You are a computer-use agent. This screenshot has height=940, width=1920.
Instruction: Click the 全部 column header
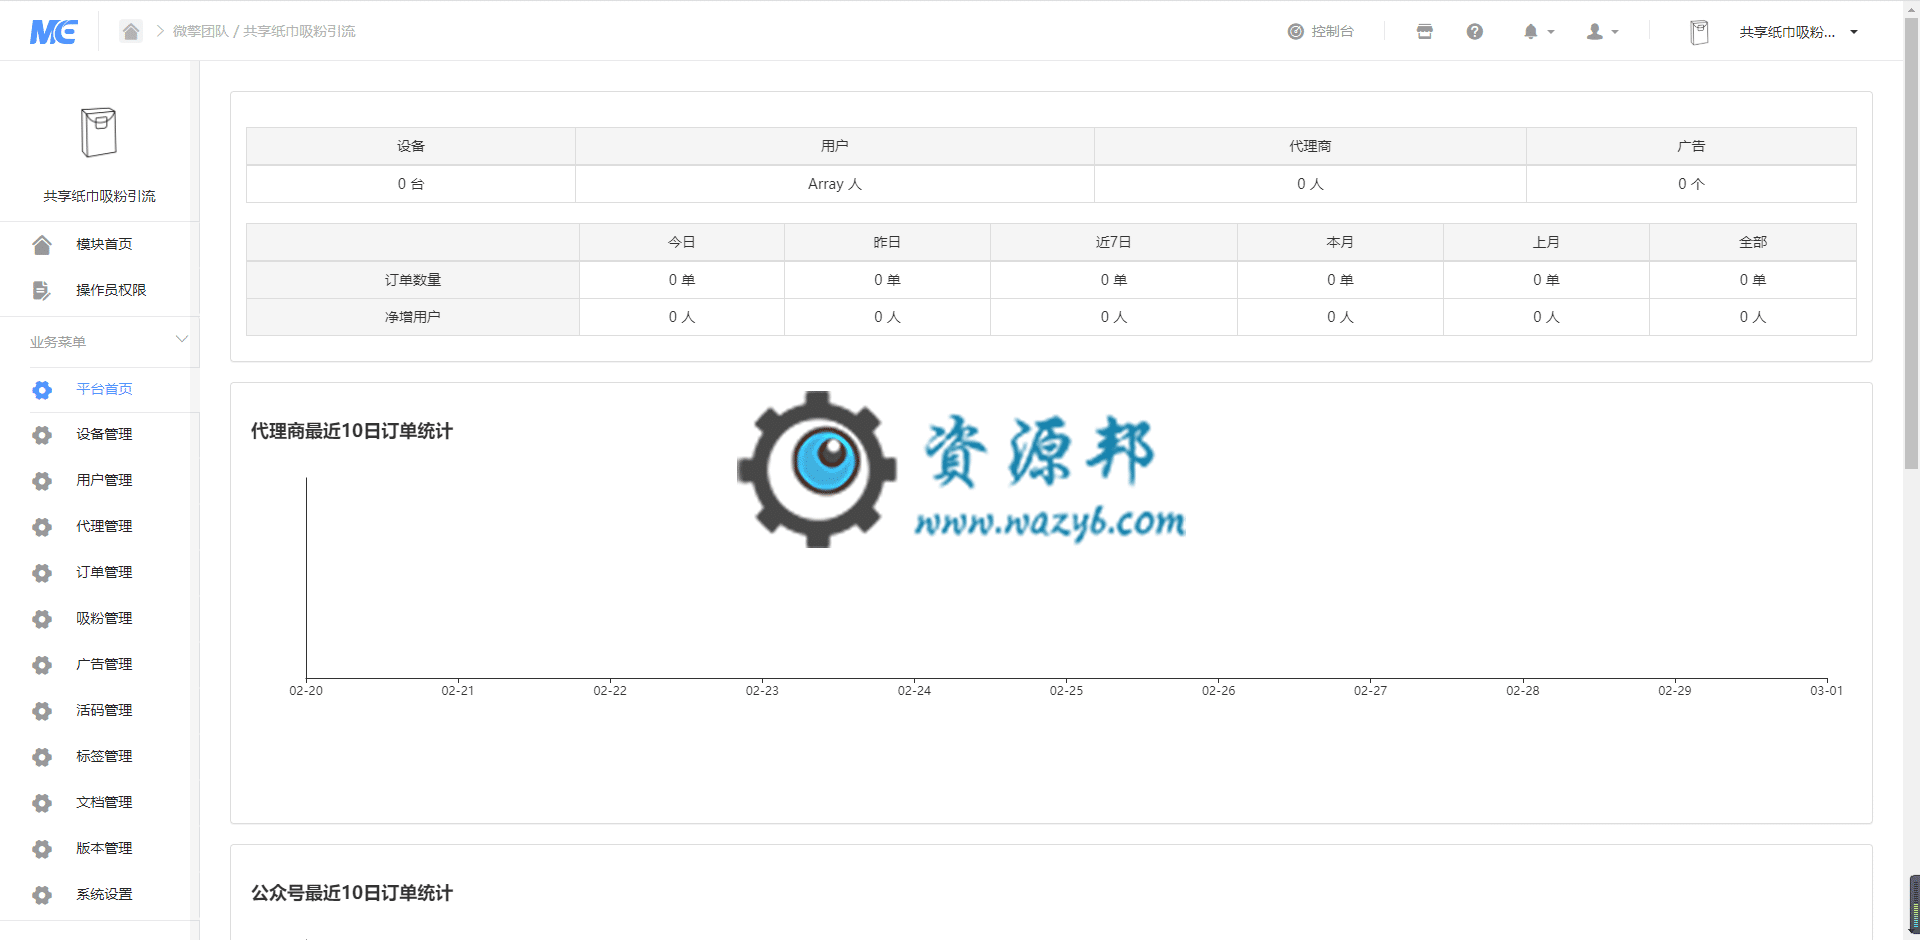click(1753, 242)
